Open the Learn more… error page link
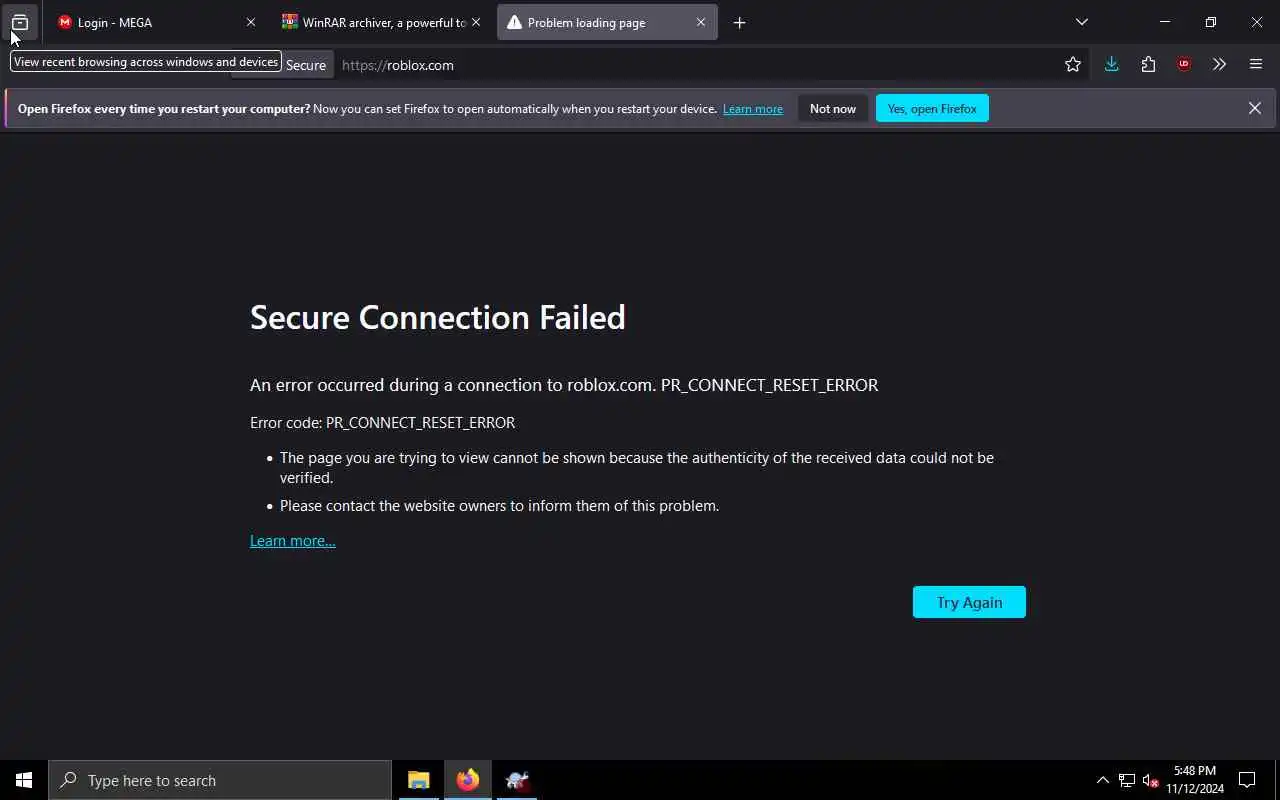The height and width of the screenshot is (800, 1280). pyautogui.click(x=293, y=541)
